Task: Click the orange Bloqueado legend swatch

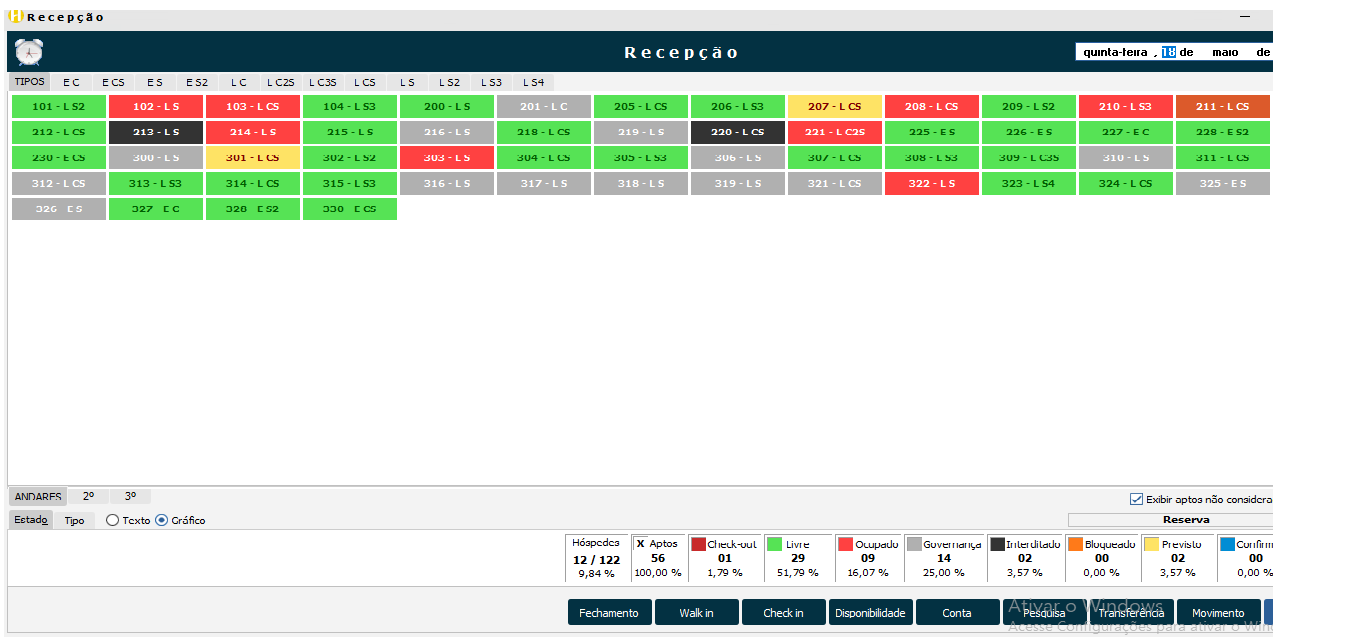Action: pyautogui.click(x=1075, y=544)
